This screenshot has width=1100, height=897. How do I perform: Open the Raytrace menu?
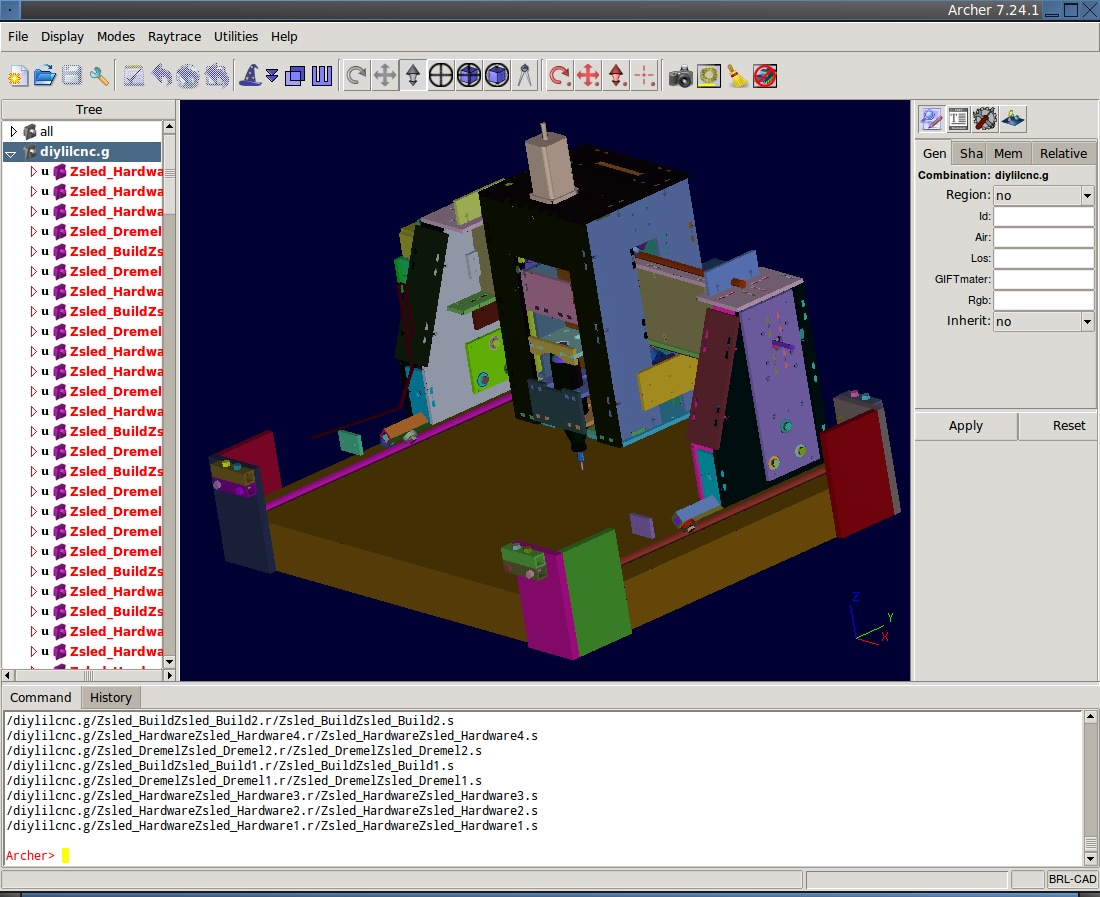174,36
